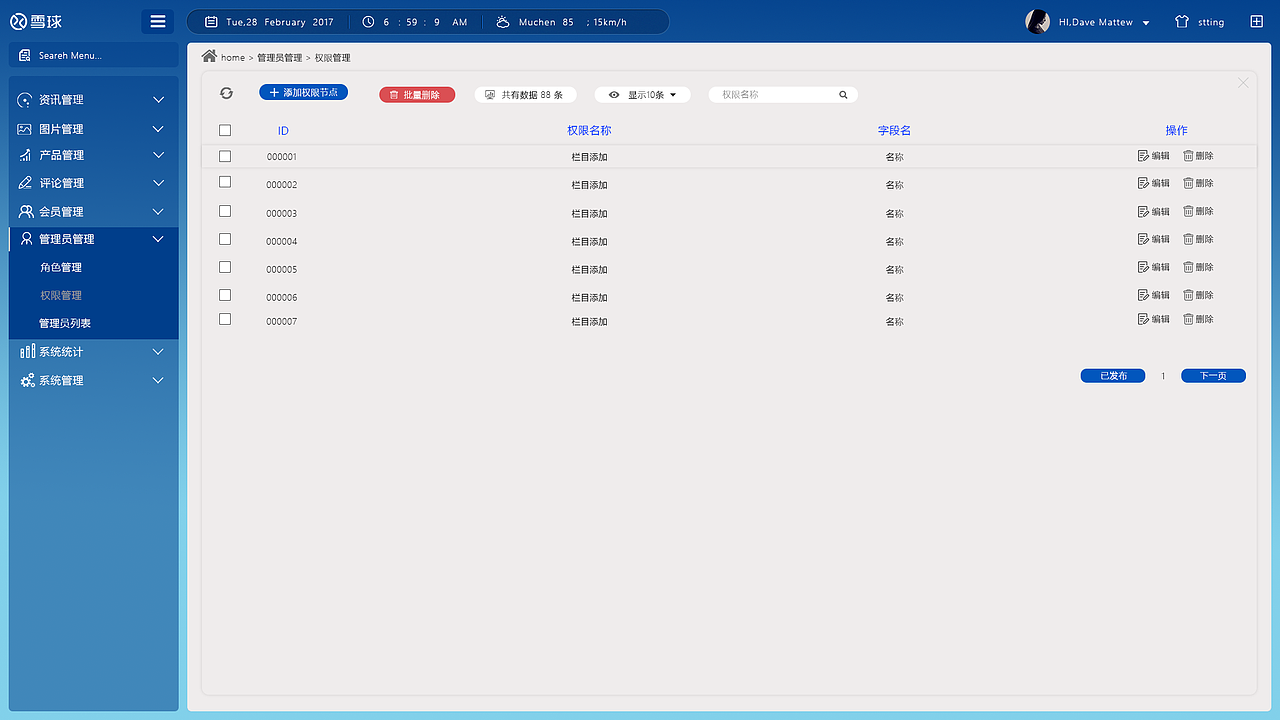Click the delete trash icon for row 000004
Image resolution: width=1280 pixels, height=720 pixels.
point(1188,240)
